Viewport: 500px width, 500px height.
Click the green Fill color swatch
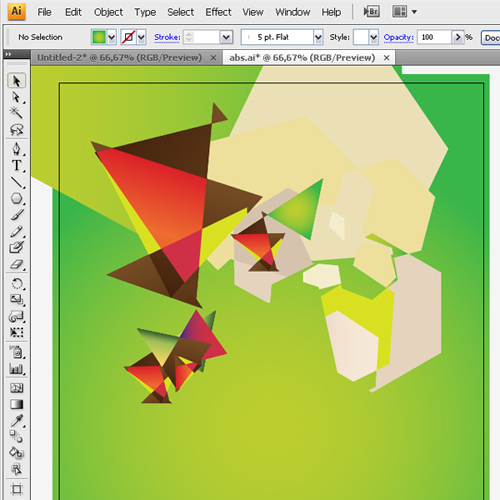tap(99, 37)
